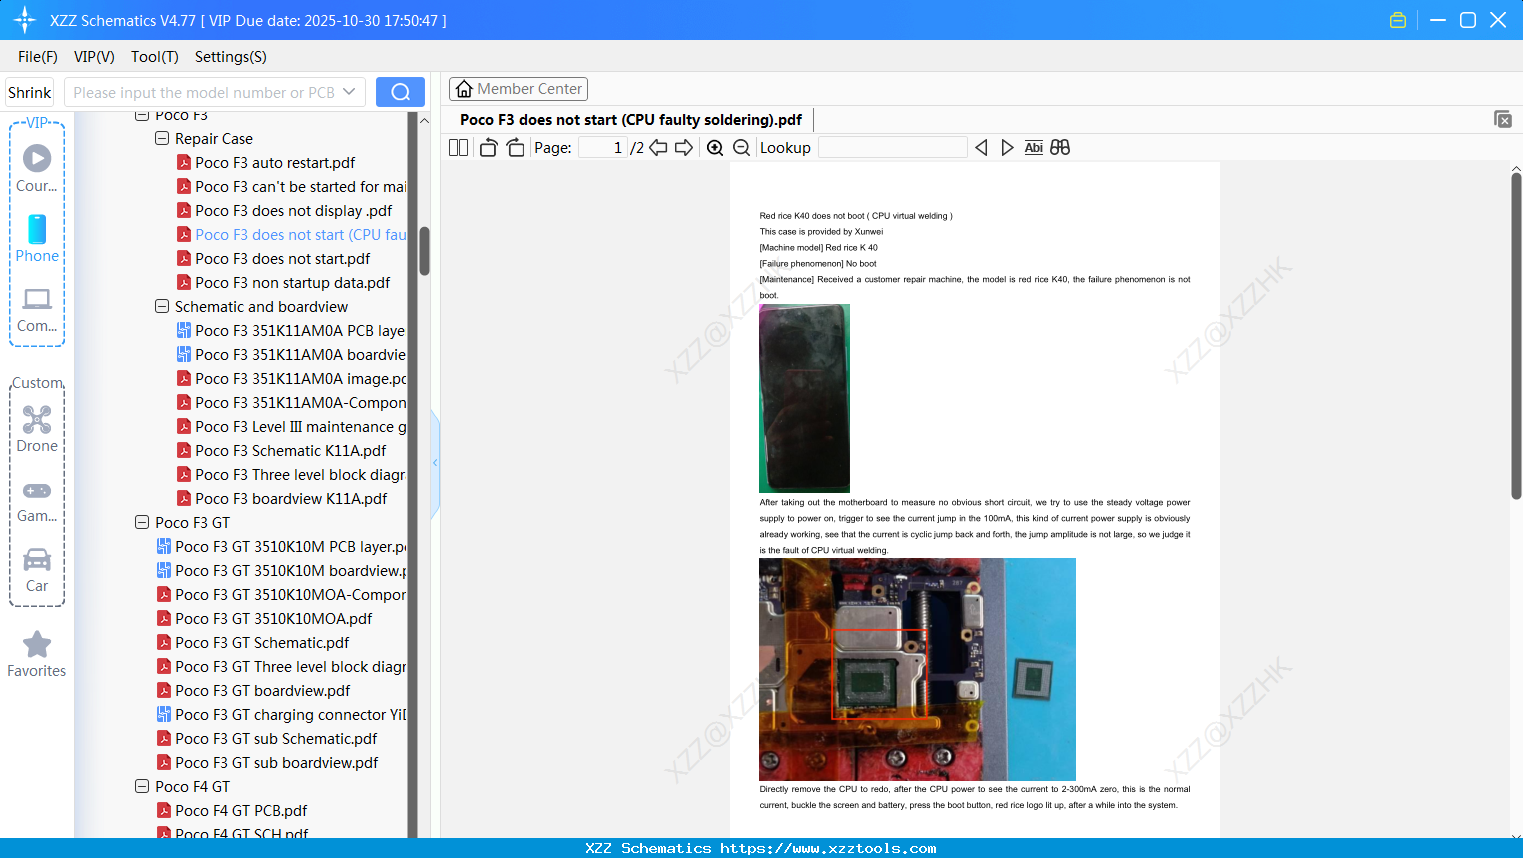
Task: Open the Game console category
Action: coord(37,500)
